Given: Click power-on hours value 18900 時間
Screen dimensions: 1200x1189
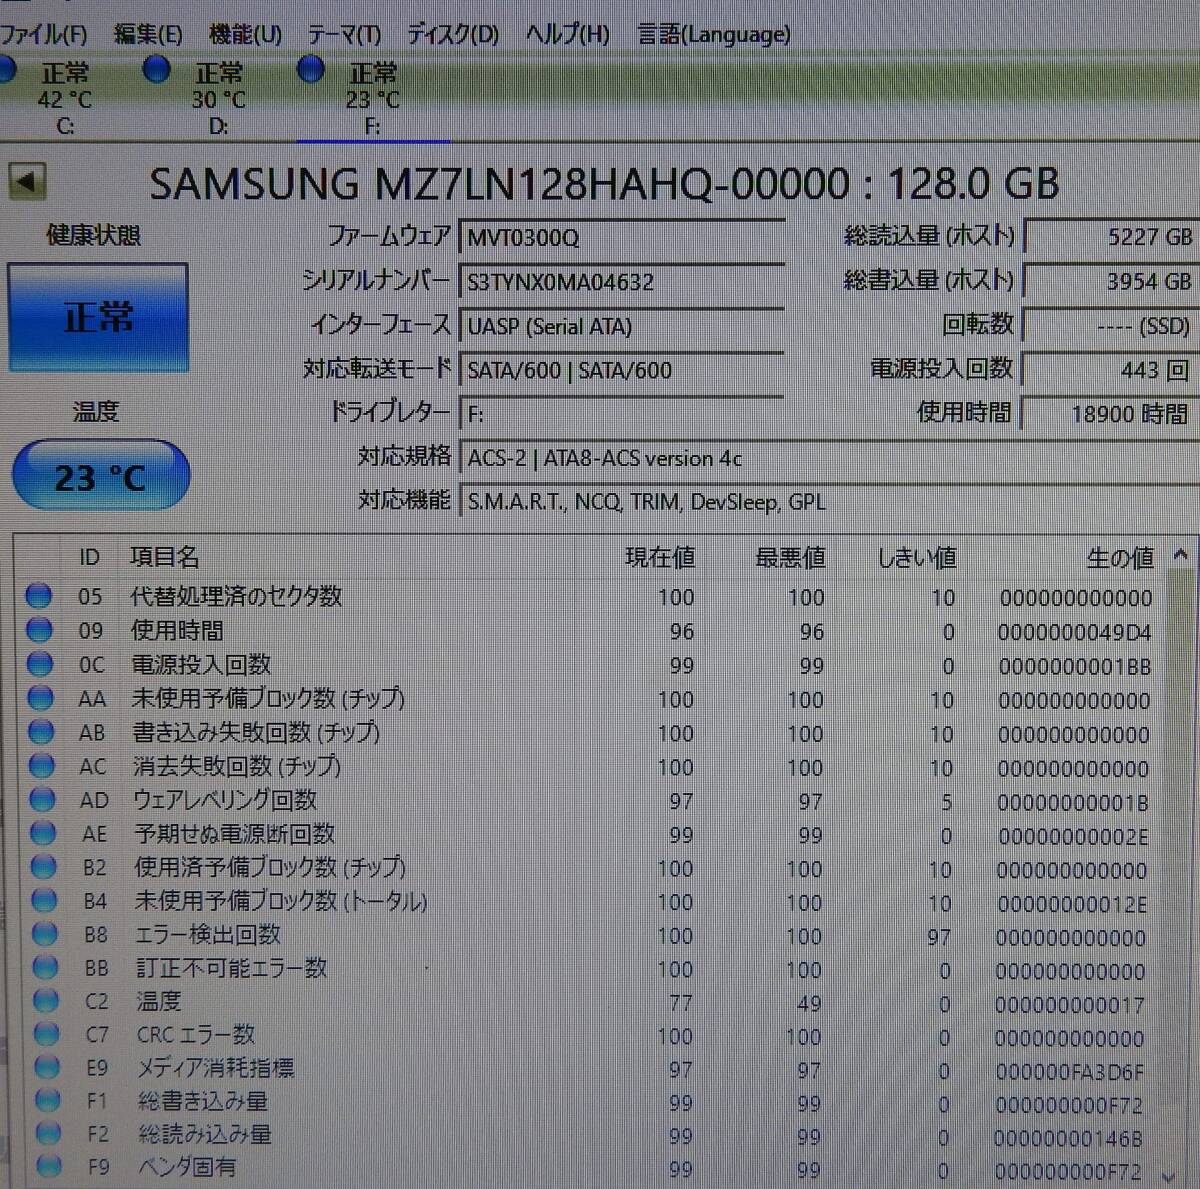Looking at the screenshot, I should pyautogui.click(x=1111, y=414).
